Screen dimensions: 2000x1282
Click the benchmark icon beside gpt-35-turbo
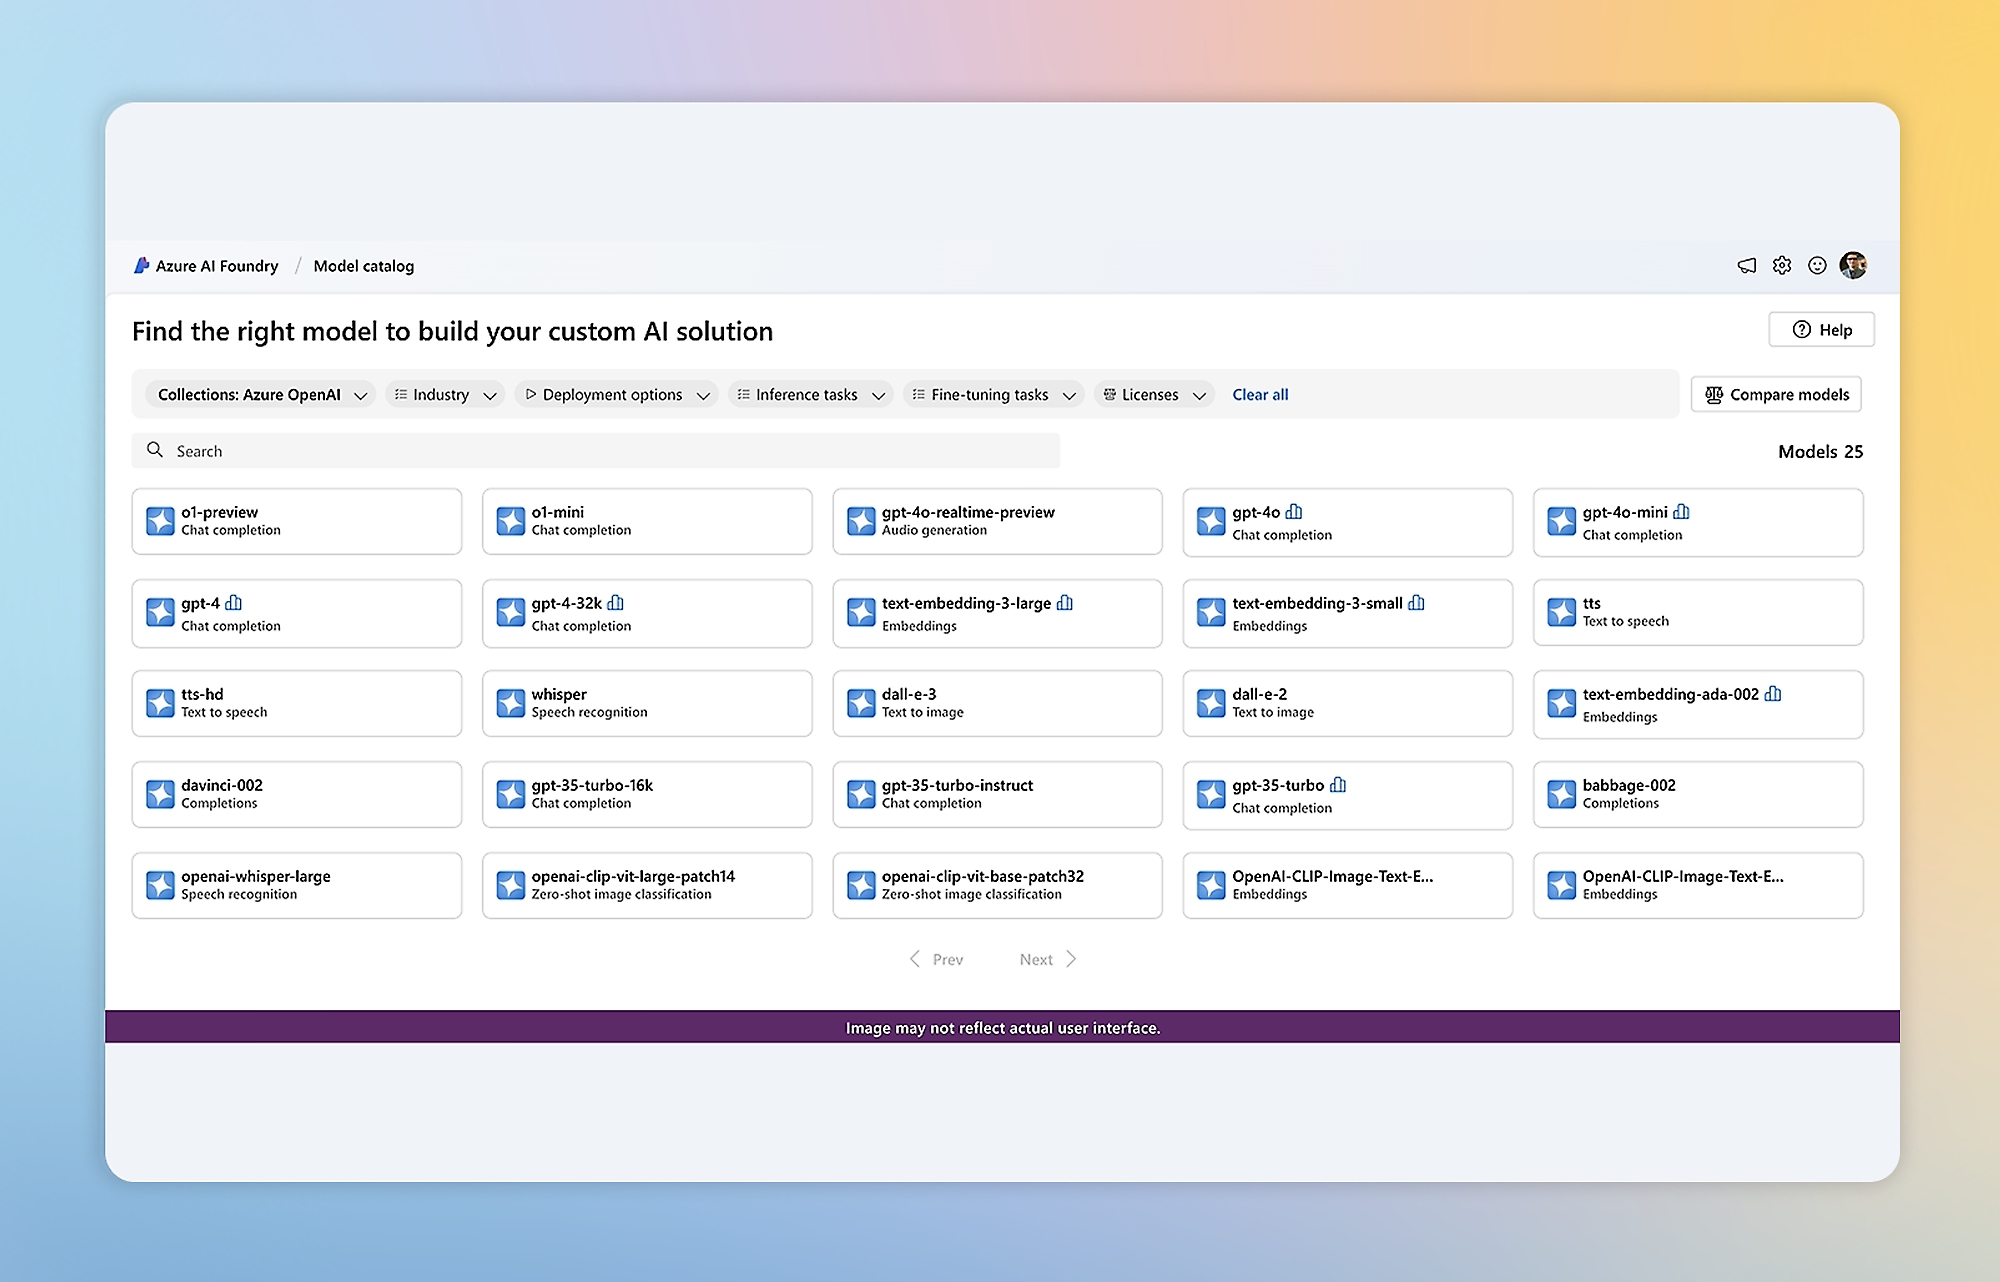click(1338, 785)
